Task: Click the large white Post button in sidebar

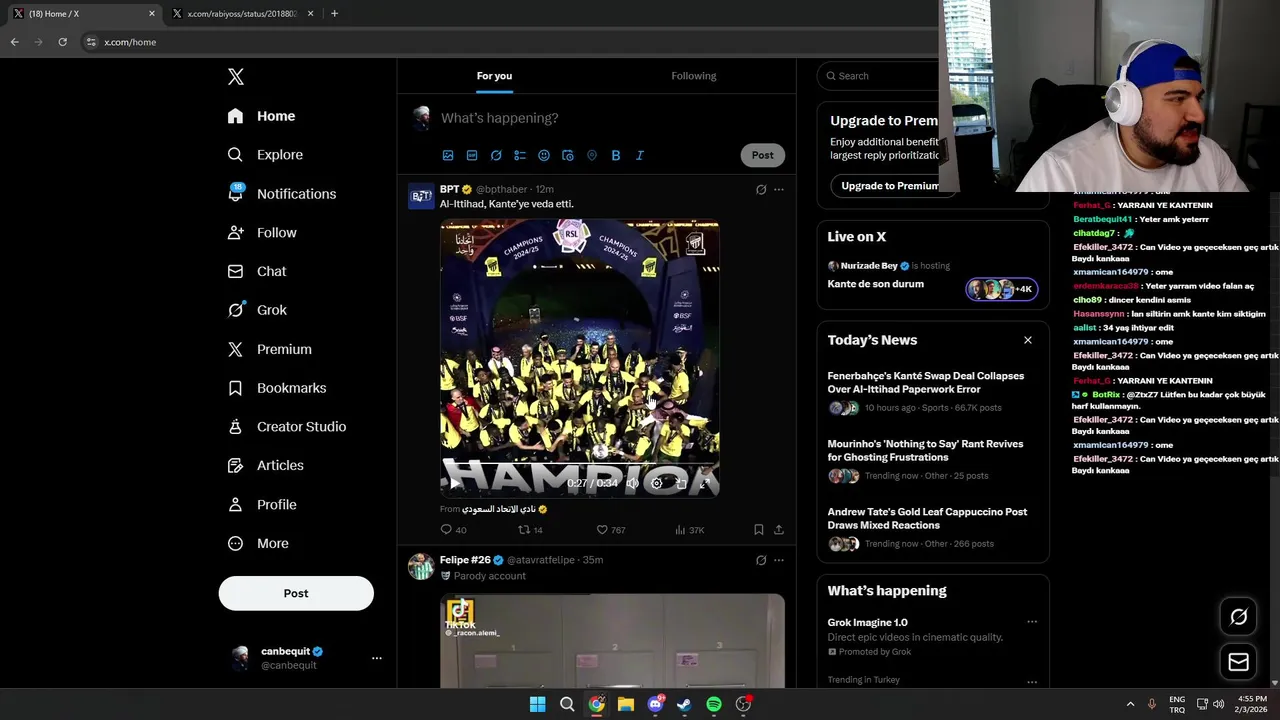Action: [x=296, y=593]
